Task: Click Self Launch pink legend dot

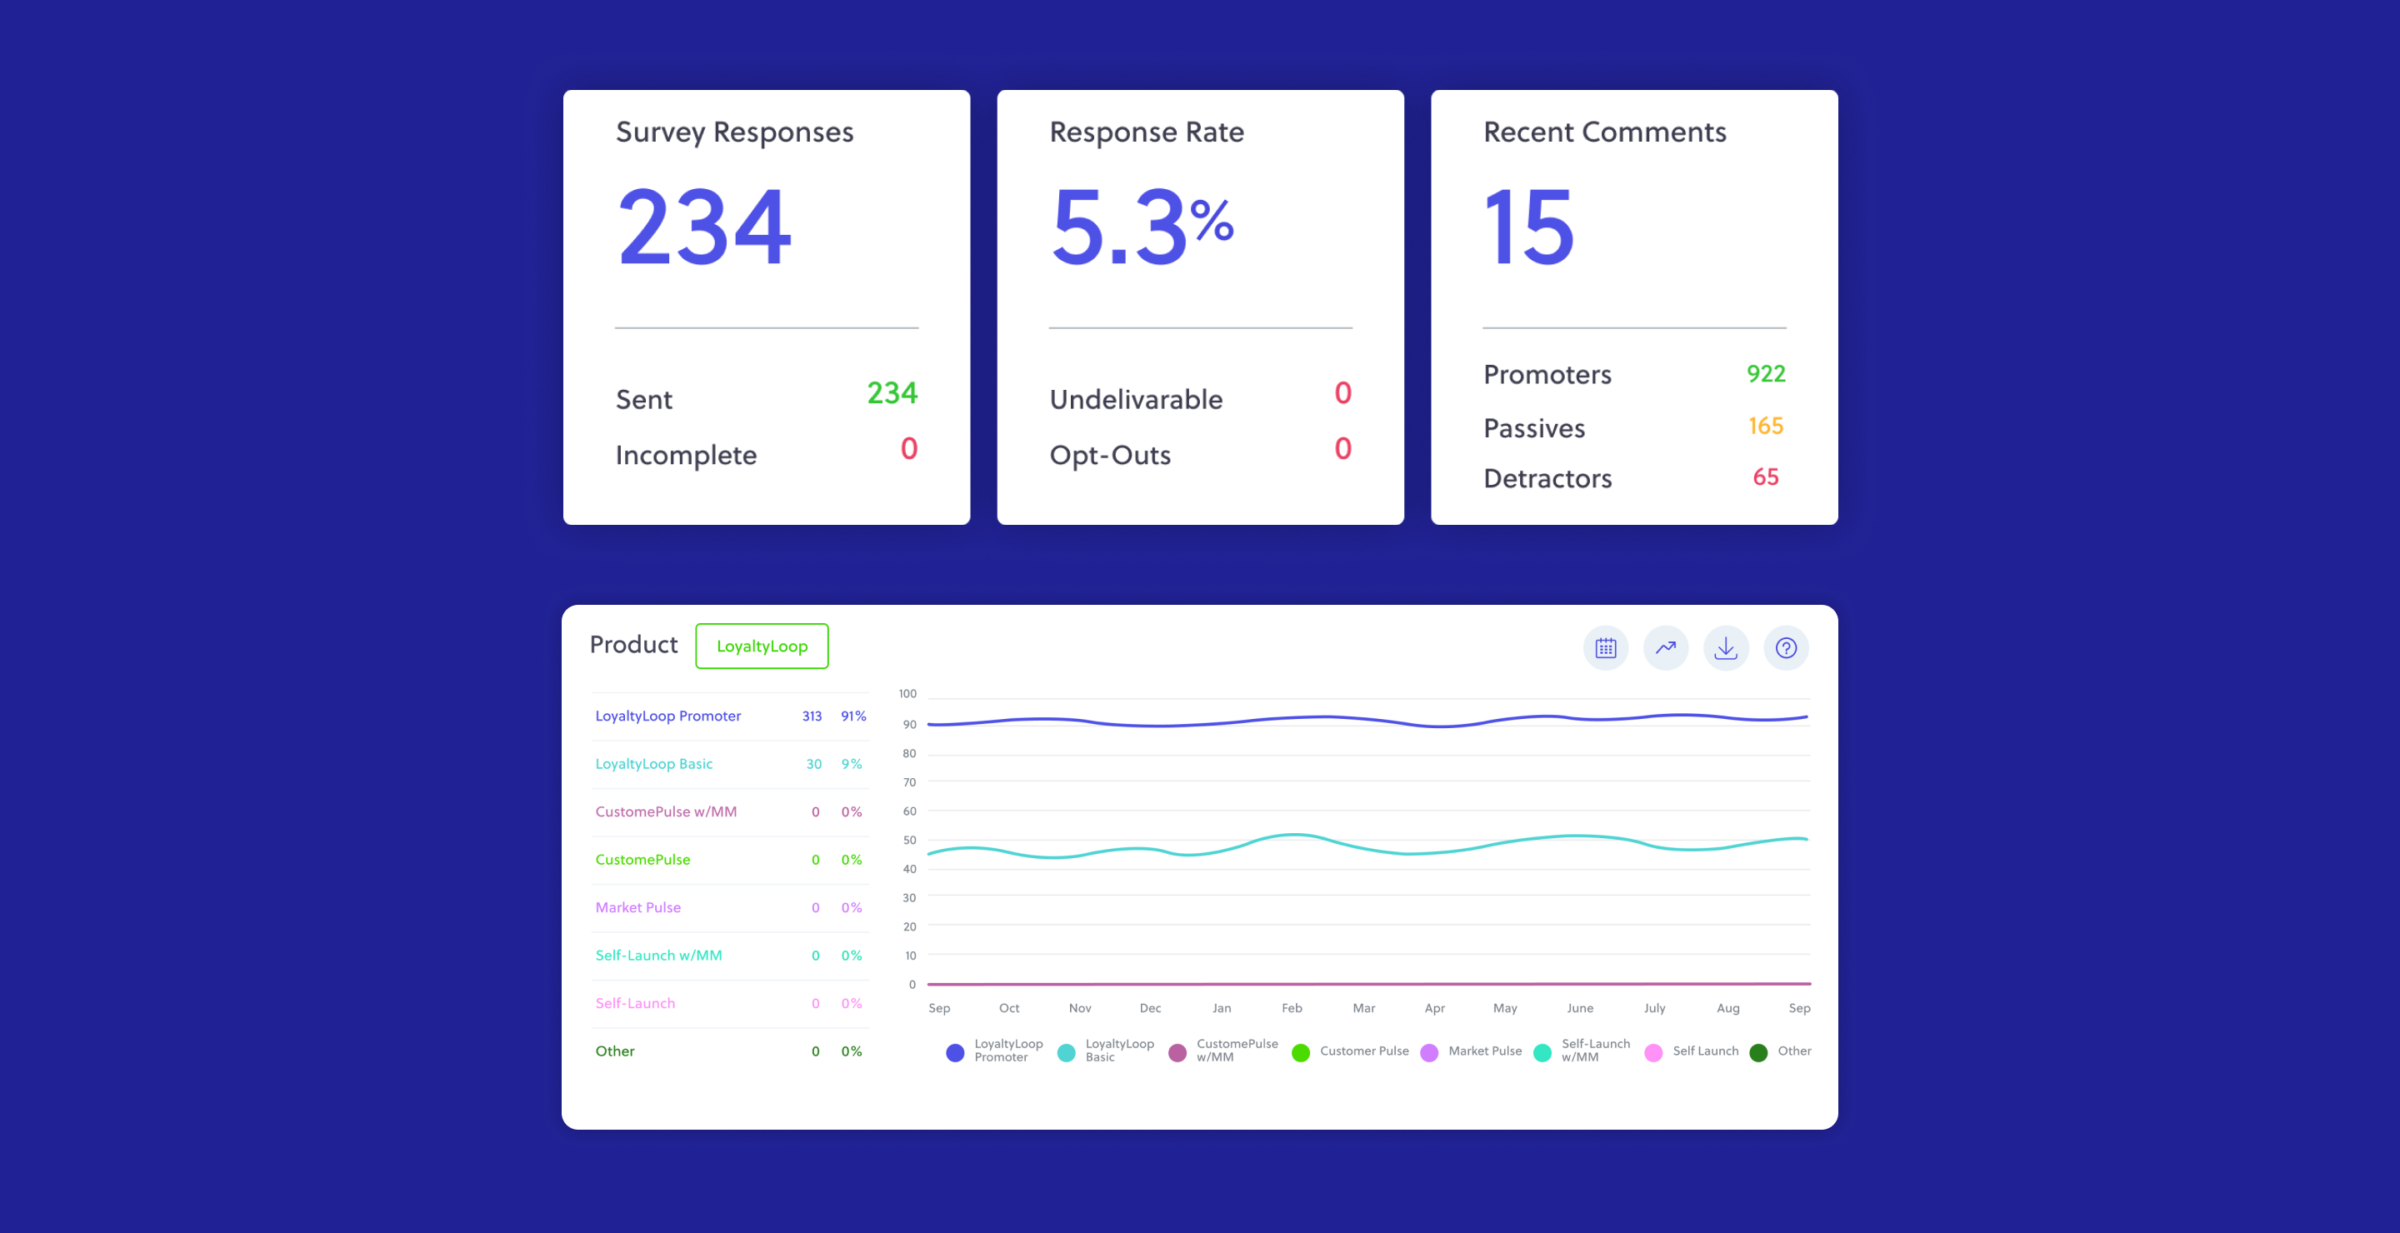Action: 1653,1052
